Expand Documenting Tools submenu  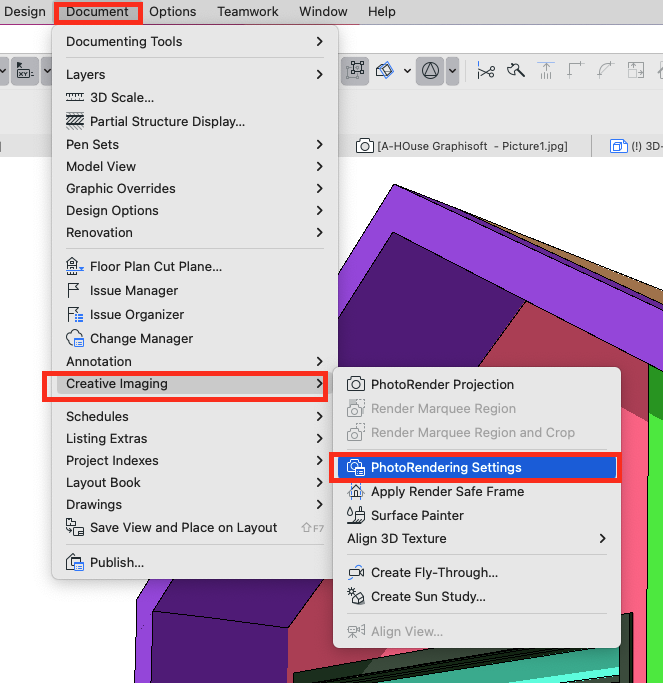click(x=195, y=41)
